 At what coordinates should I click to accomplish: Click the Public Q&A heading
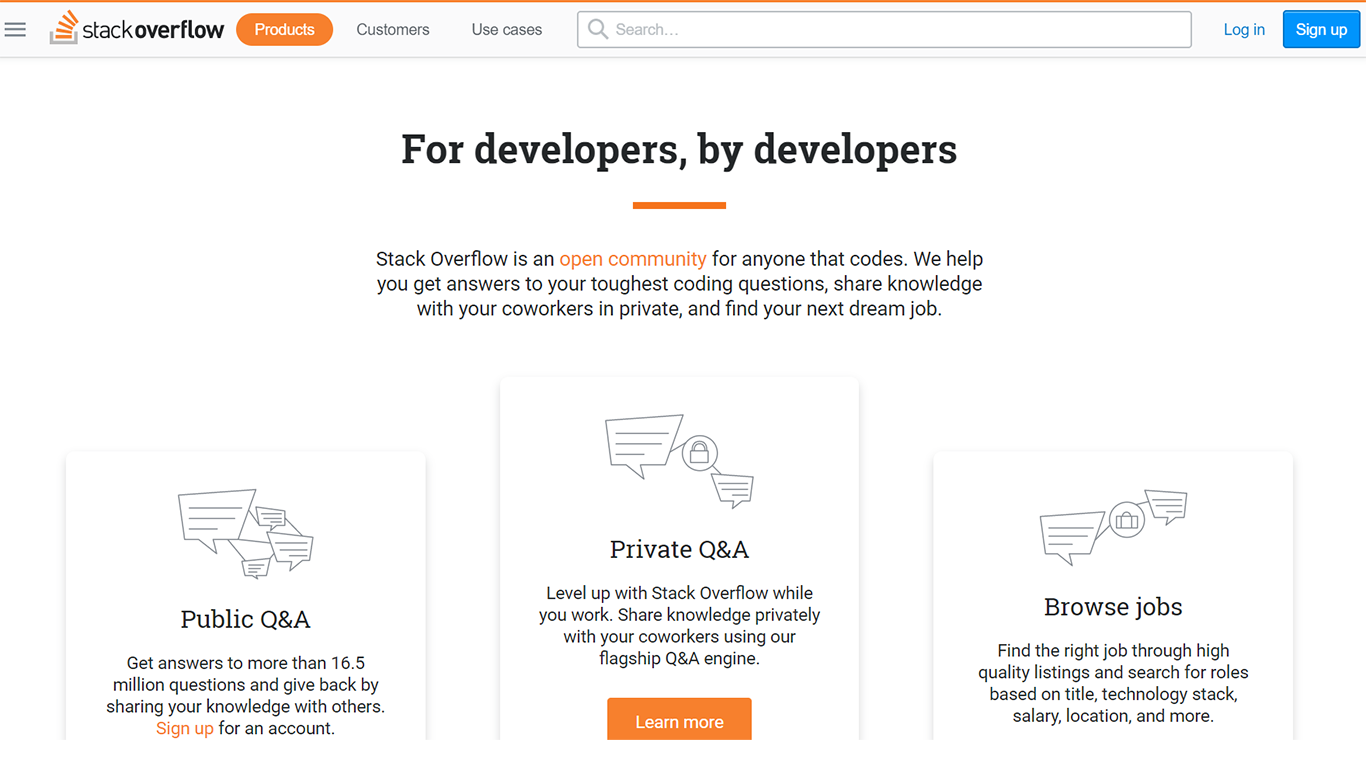(x=246, y=619)
